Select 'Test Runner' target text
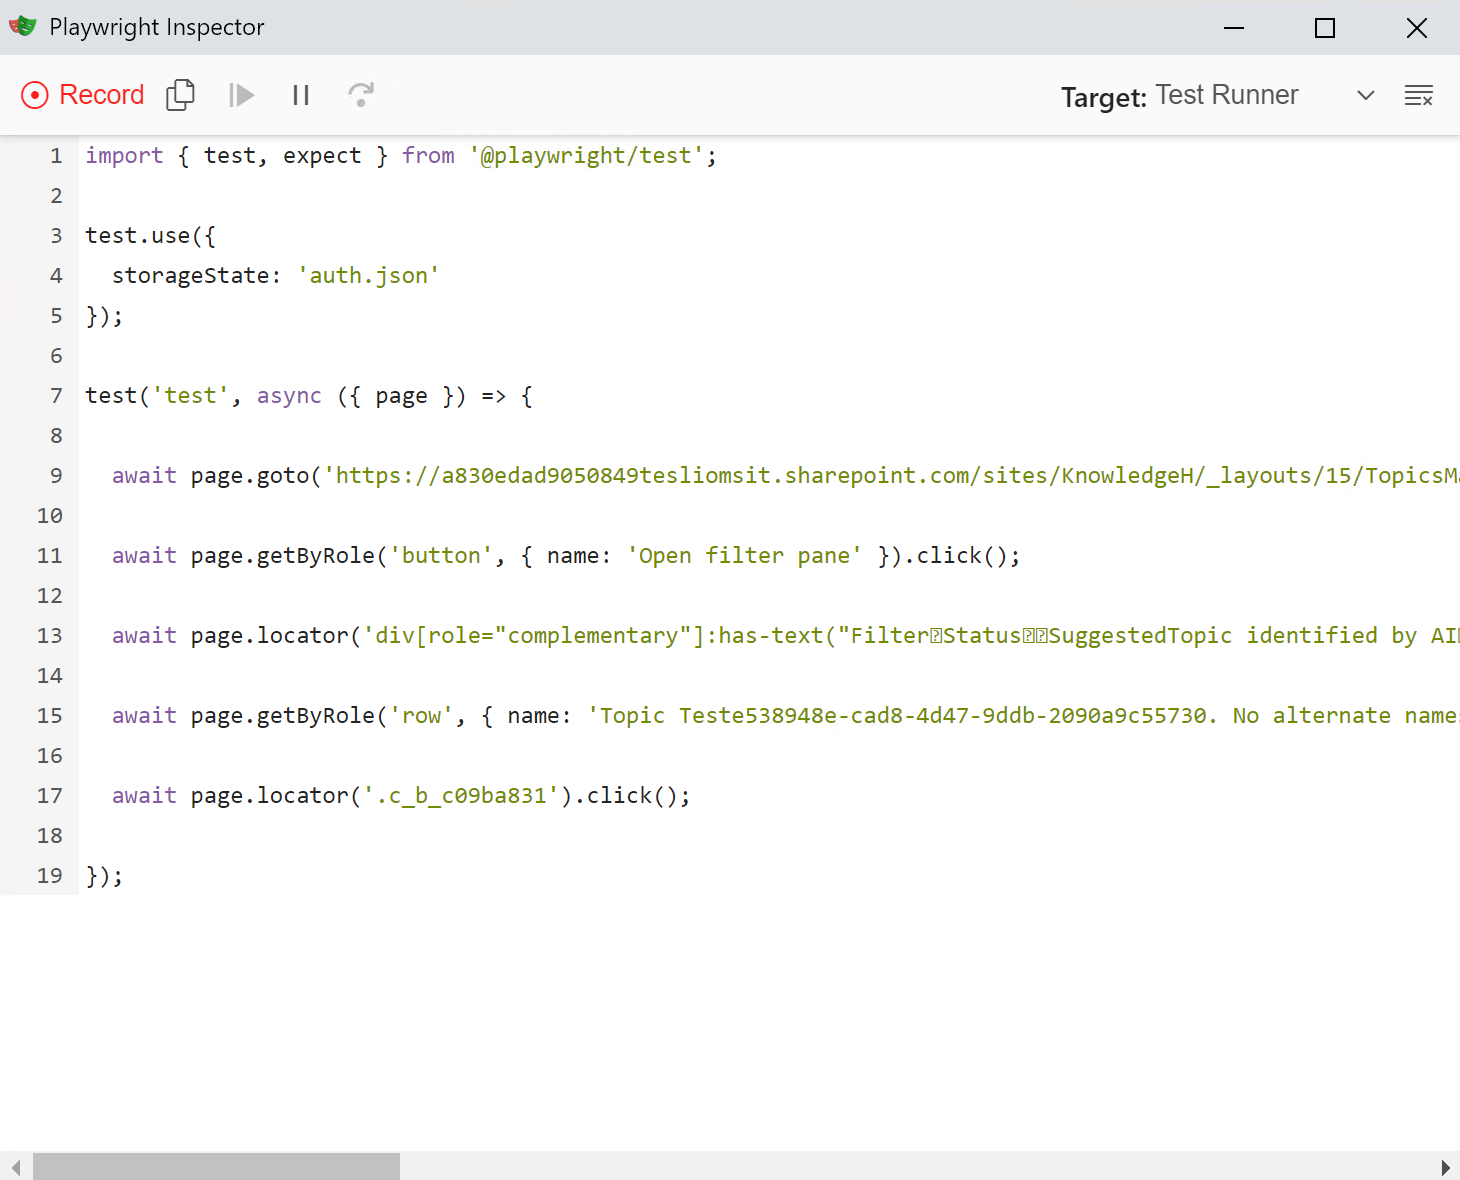 click(x=1227, y=95)
